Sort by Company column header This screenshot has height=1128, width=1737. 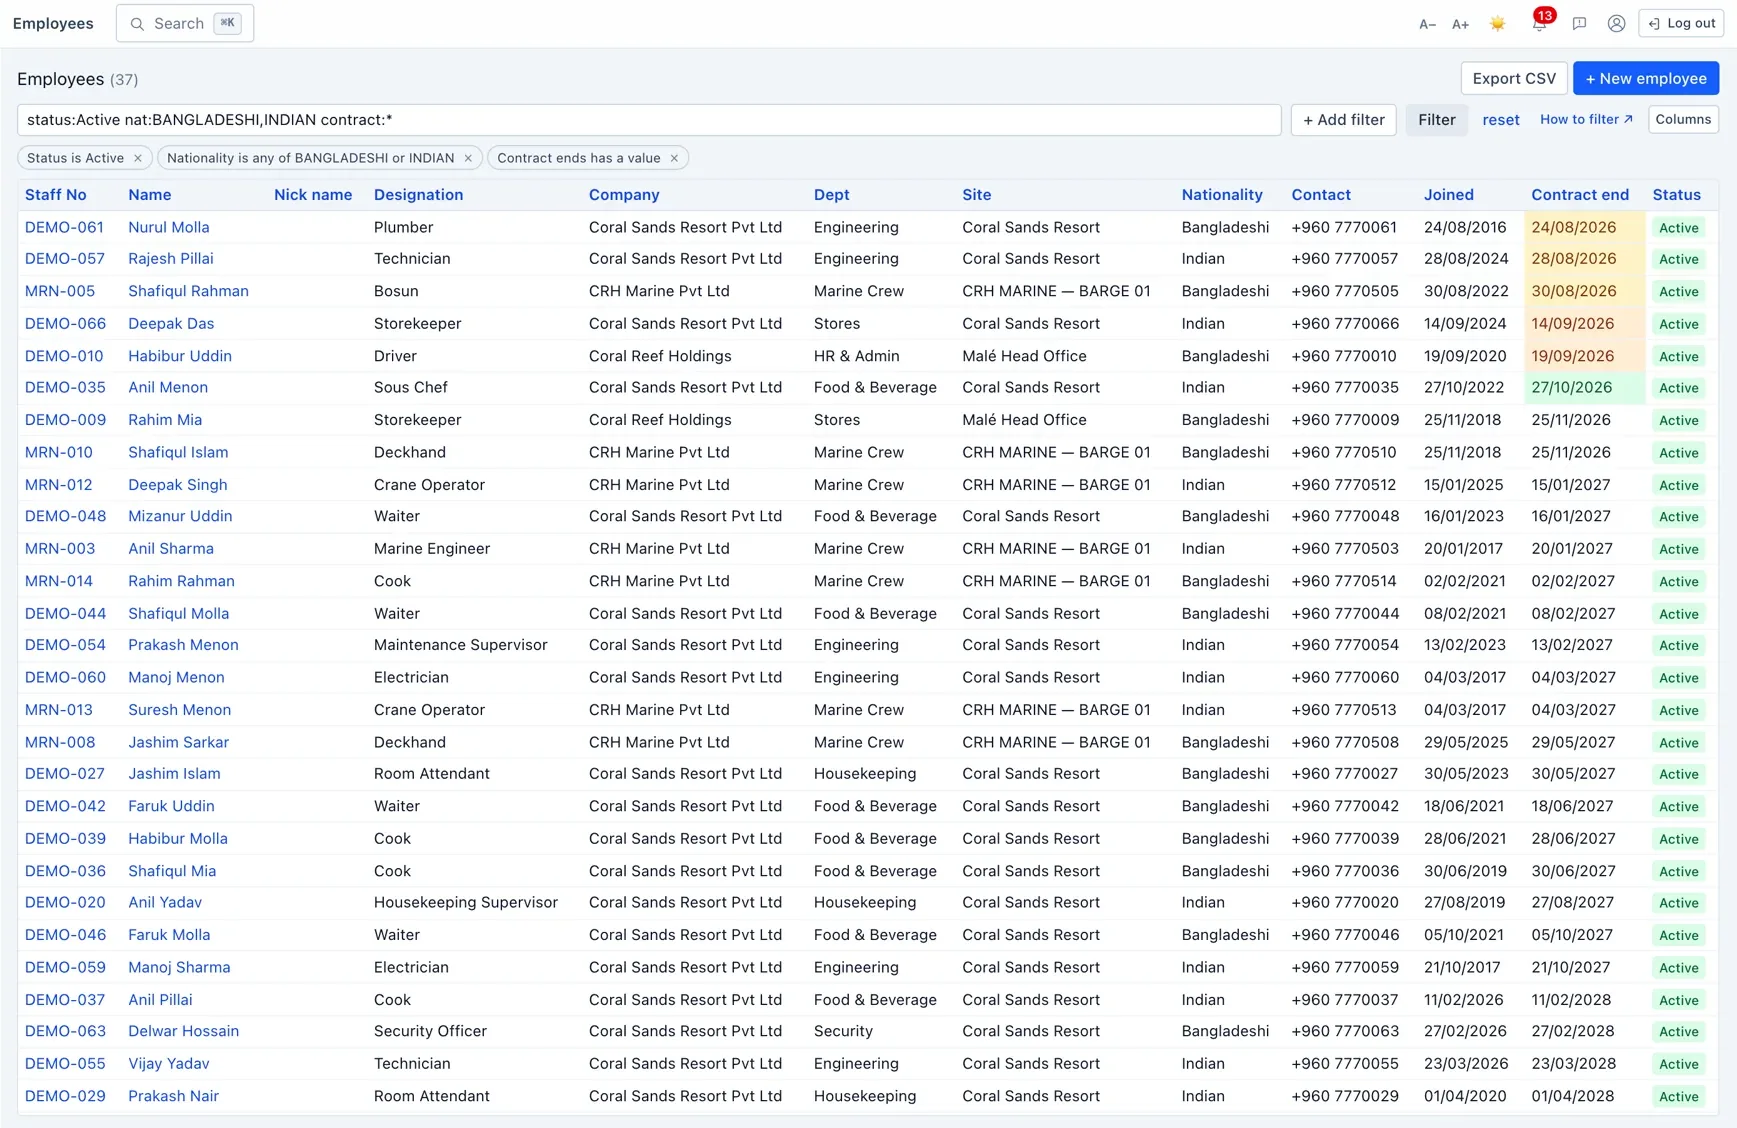(x=624, y=195)
